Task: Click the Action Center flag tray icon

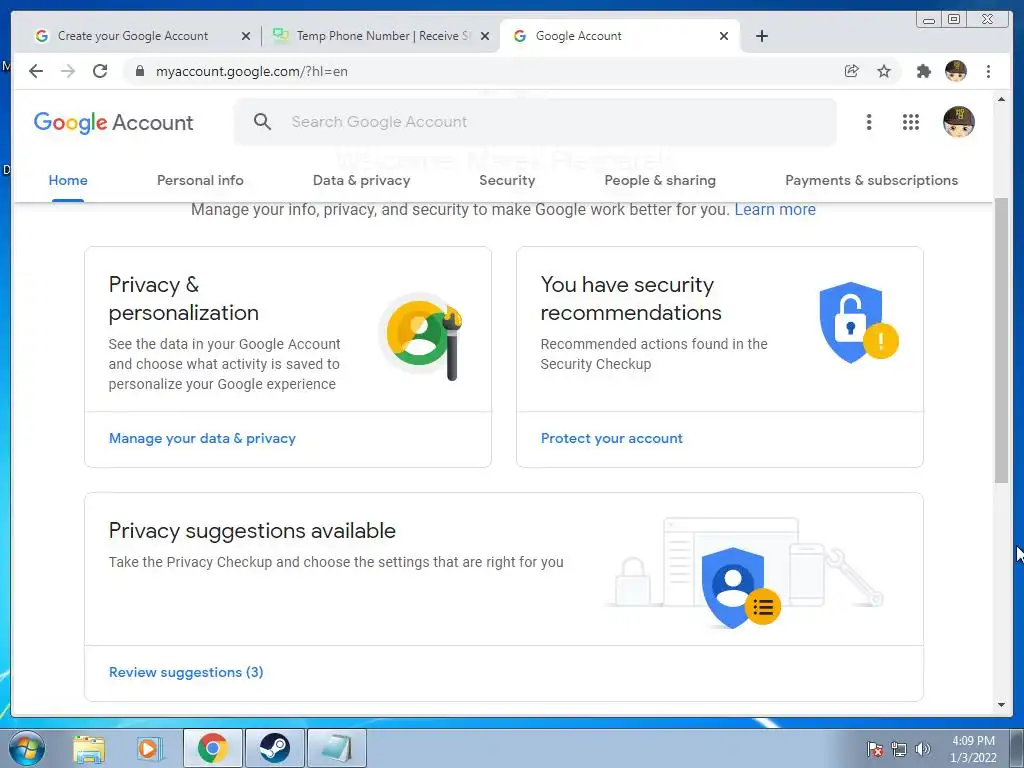Action: click(x=875, y=749)
